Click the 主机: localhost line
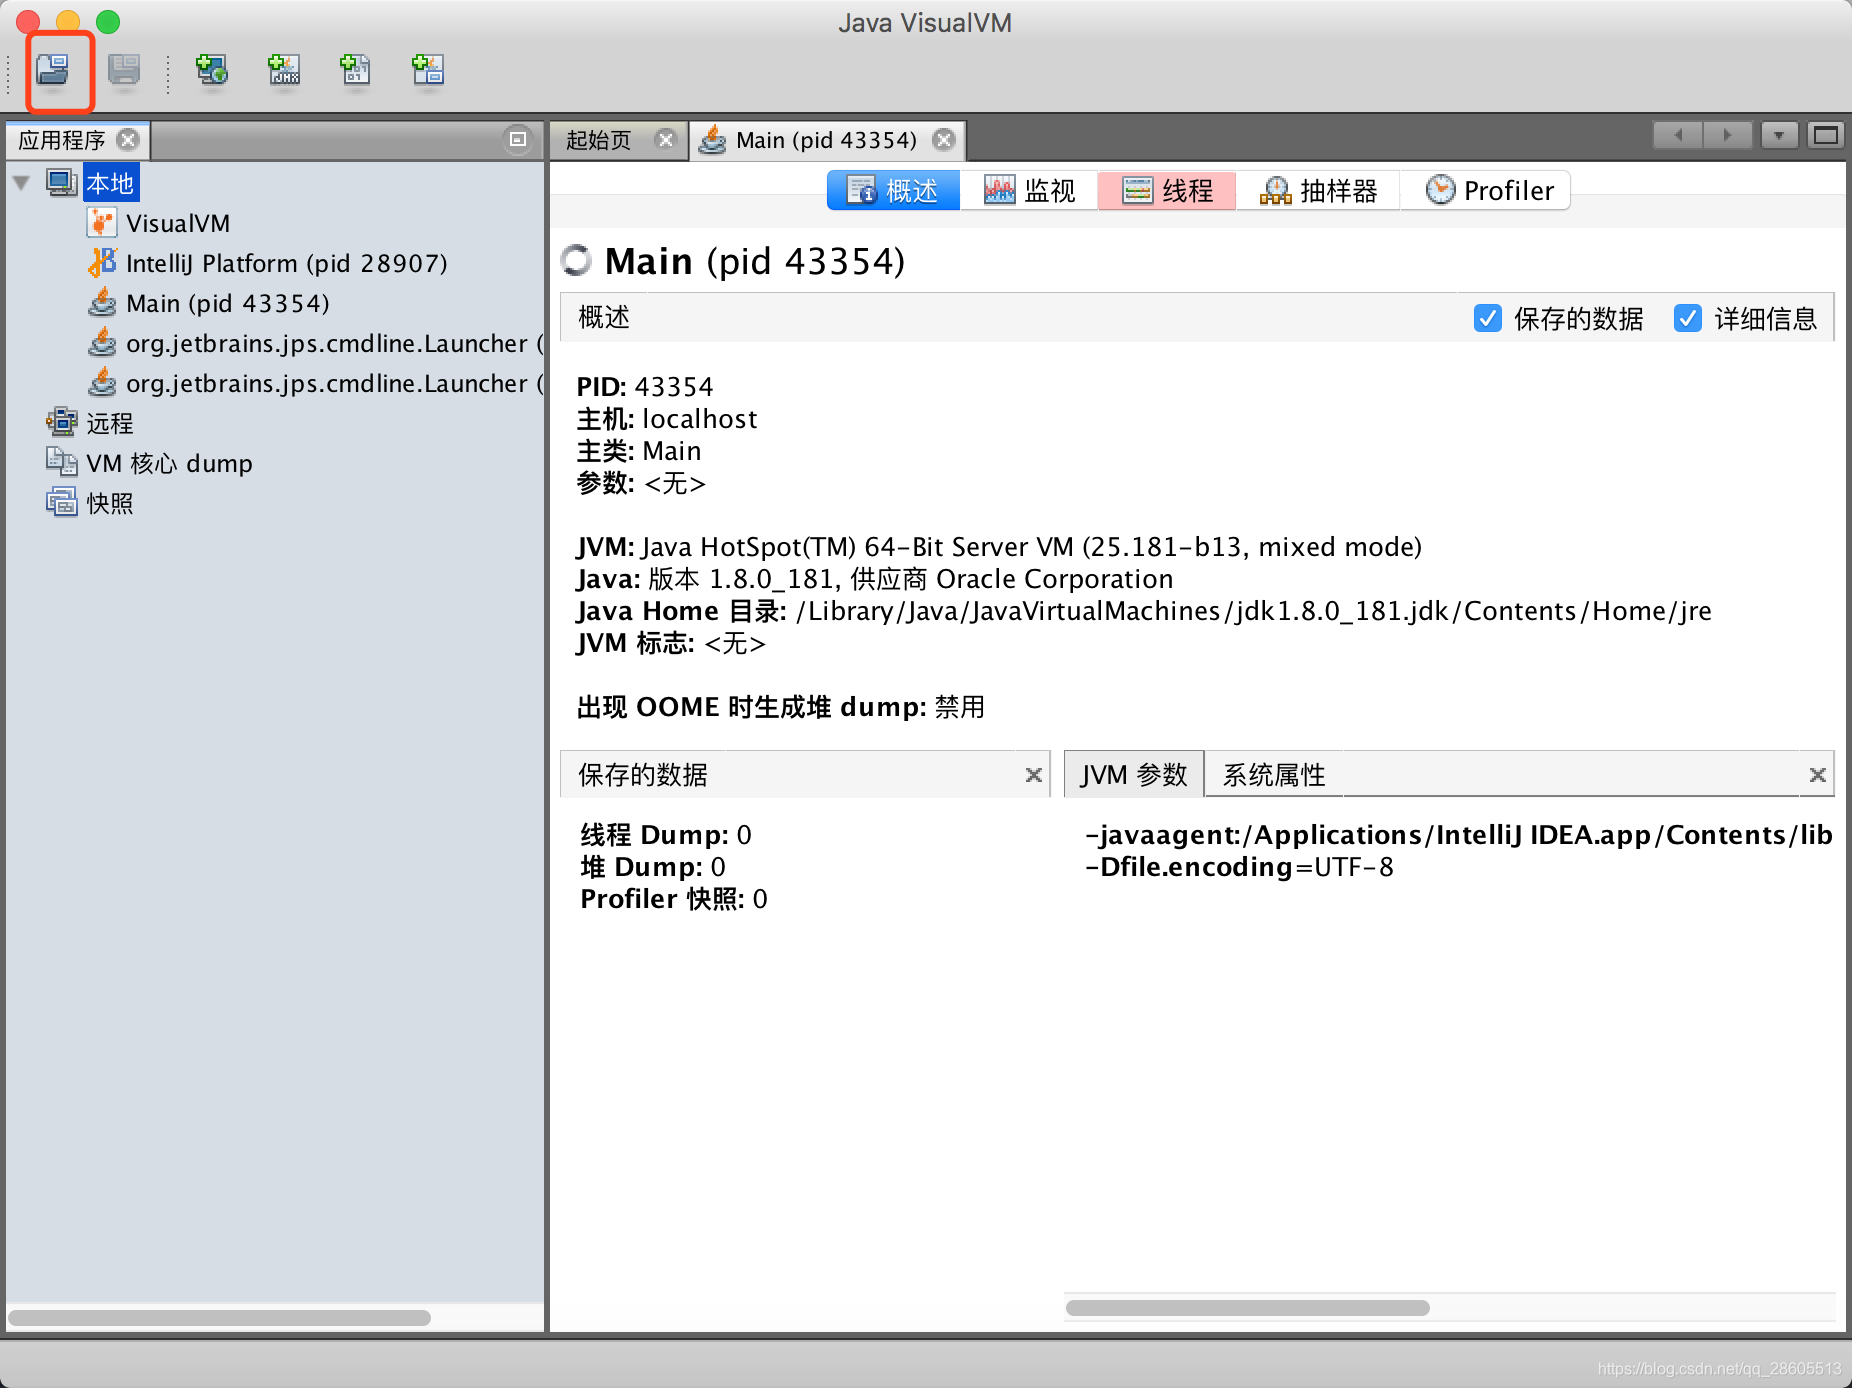The image size is (1852, 1388). 667,419
